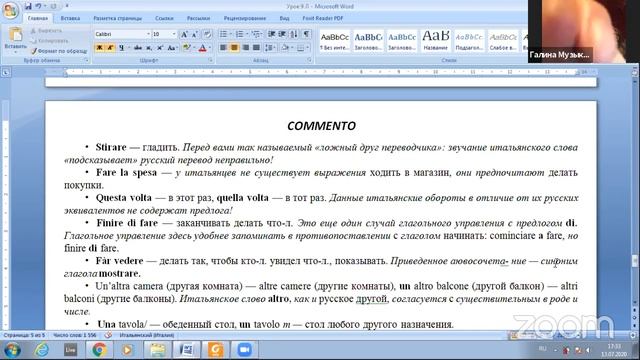Clear text formatting

click(x=207, y=34)
